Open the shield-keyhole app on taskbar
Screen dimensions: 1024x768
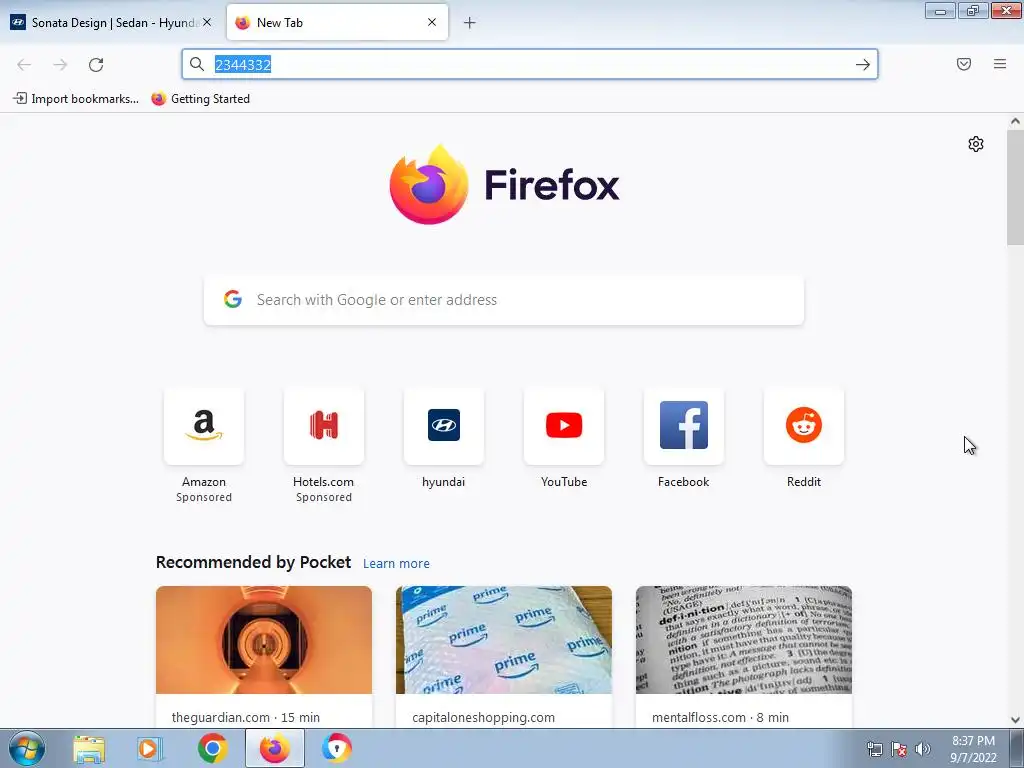pyautogui.click(x=337, y=749)
